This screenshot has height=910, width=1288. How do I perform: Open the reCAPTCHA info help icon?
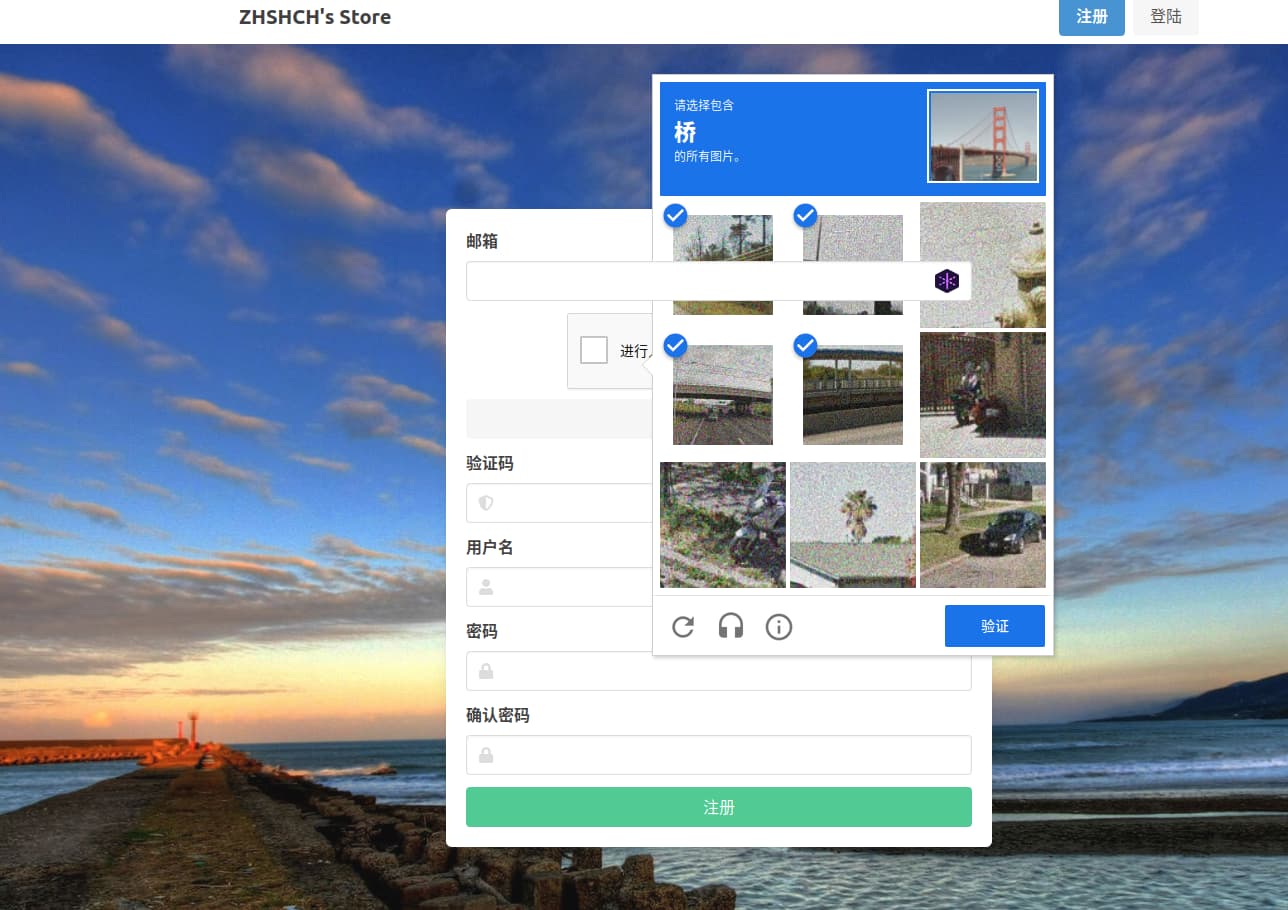tap(779, 627)
